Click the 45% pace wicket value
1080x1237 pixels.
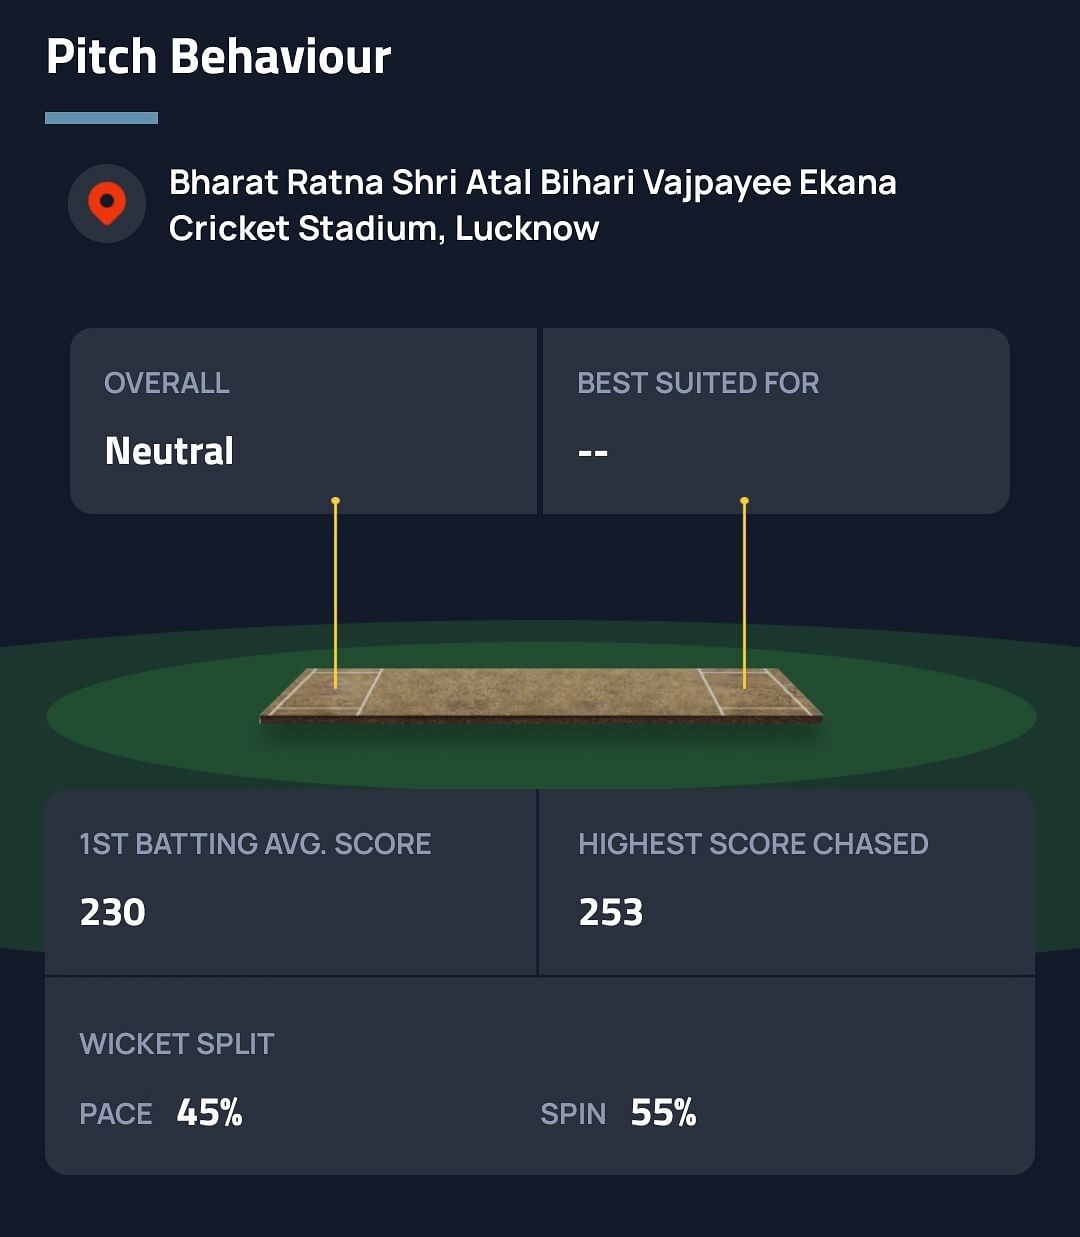click(210, 1113)
